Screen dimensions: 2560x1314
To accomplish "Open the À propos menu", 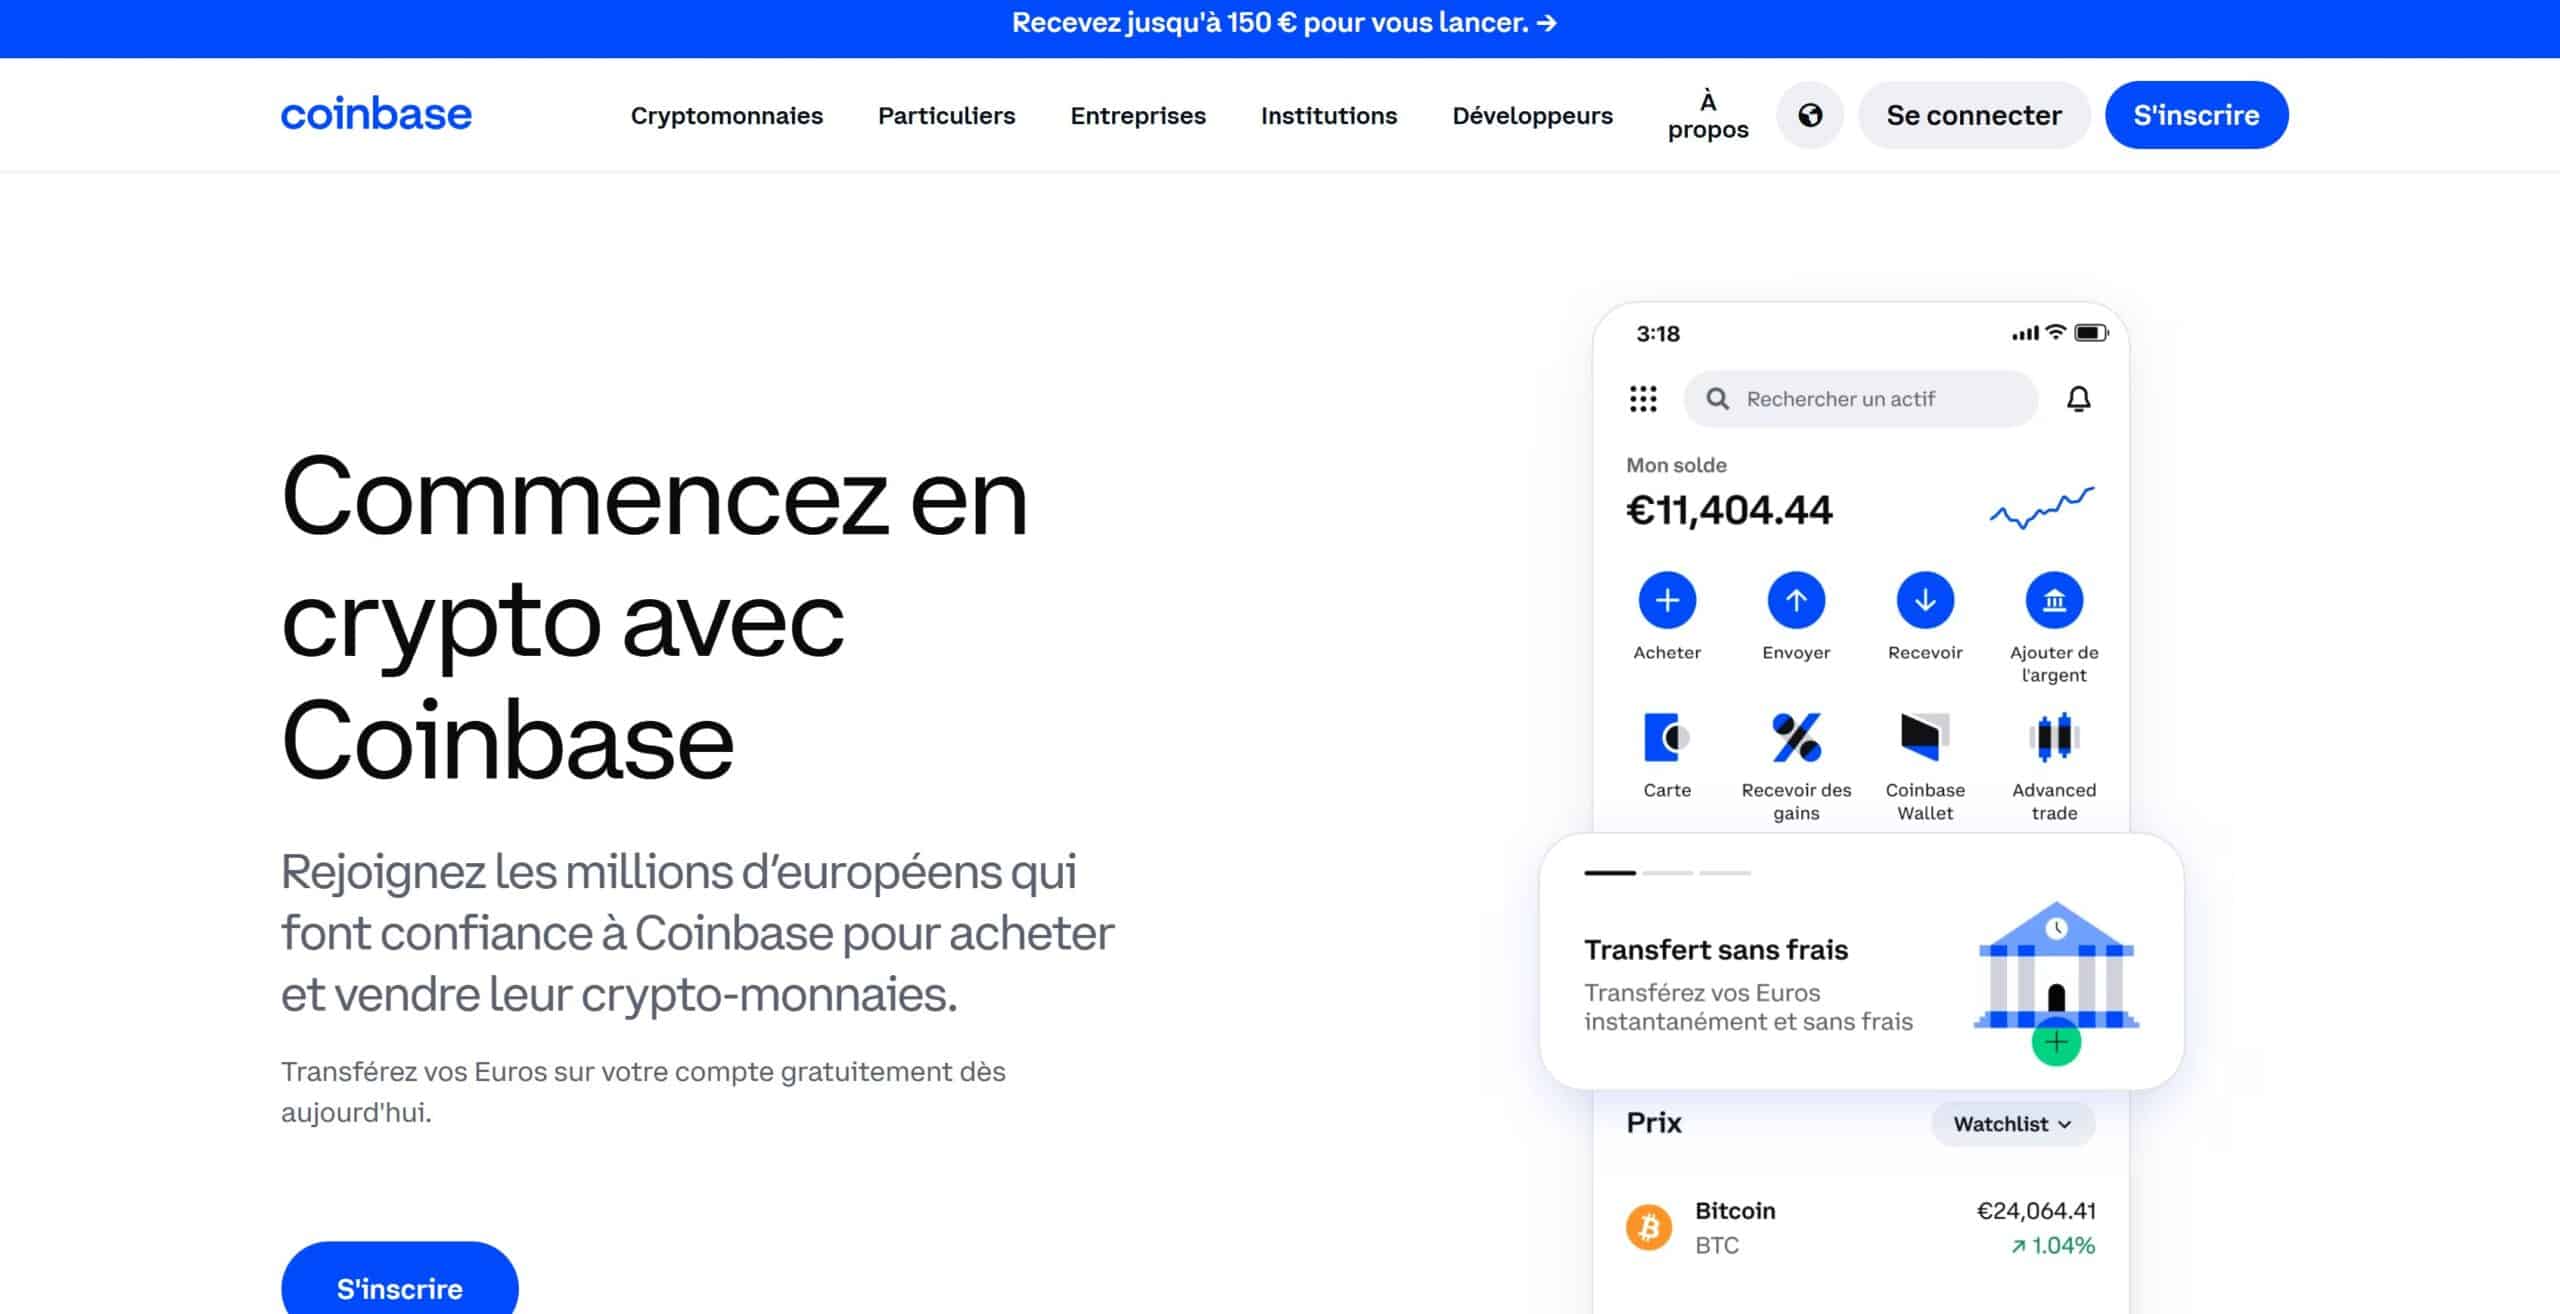I will [x=1708, y=115].
